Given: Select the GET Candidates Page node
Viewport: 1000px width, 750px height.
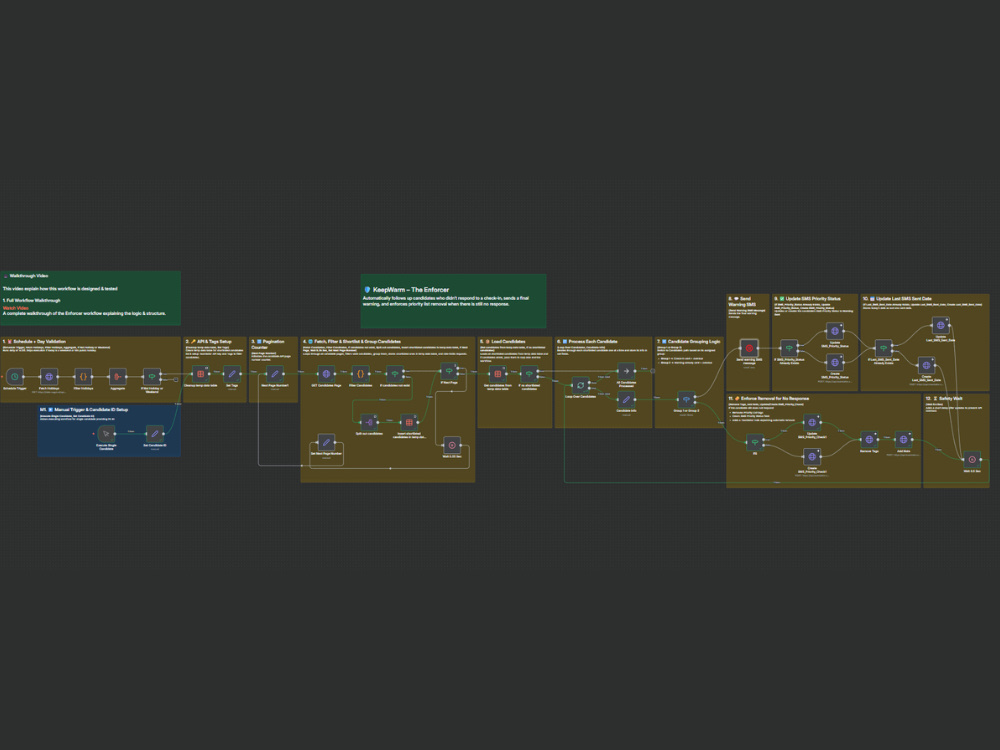Looking at the screenshot, I should pyautogui.click(x=327, y=374).
